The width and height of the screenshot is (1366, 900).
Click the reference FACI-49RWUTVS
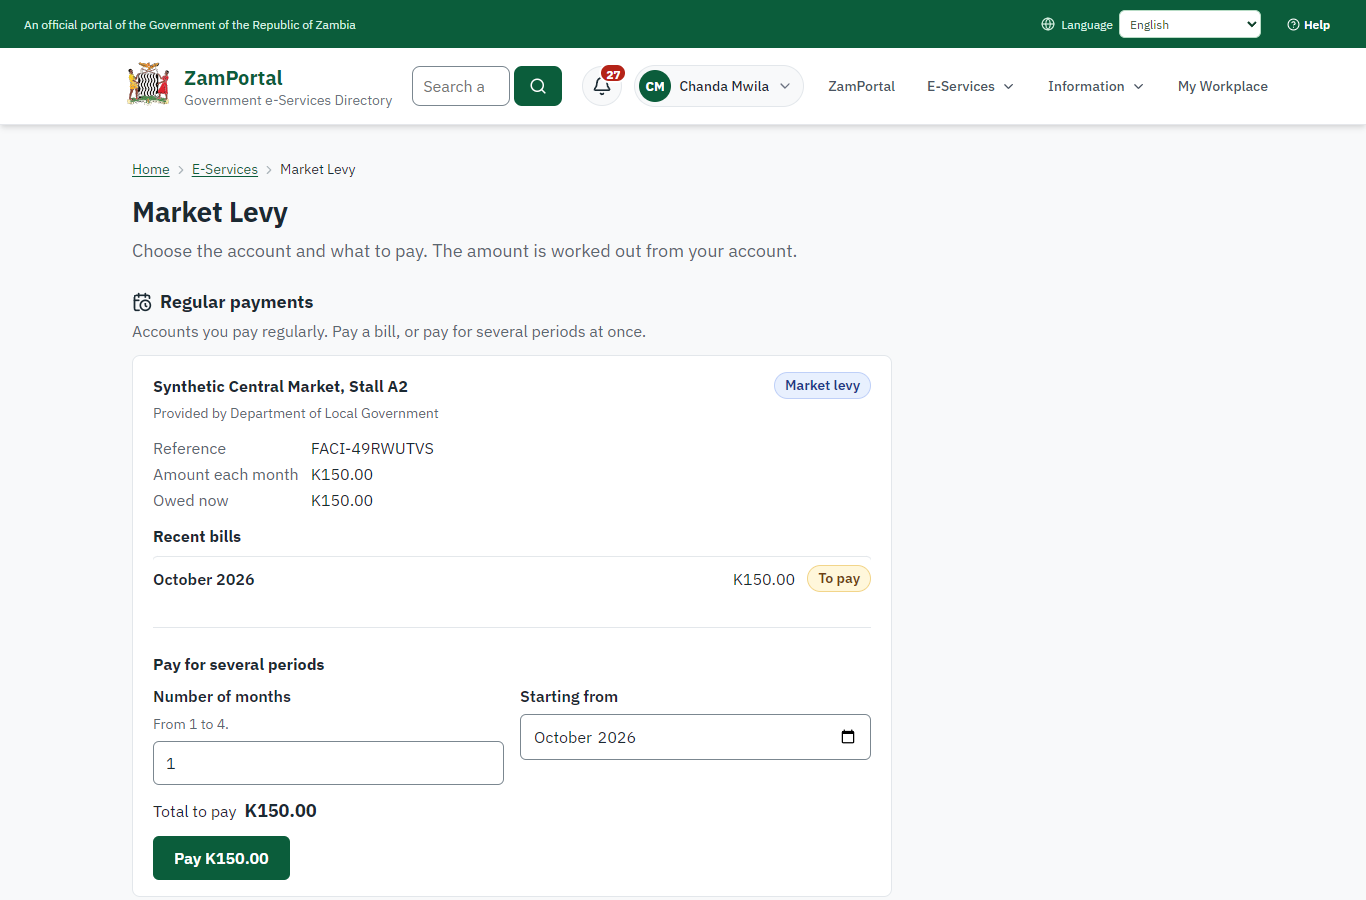372,448
